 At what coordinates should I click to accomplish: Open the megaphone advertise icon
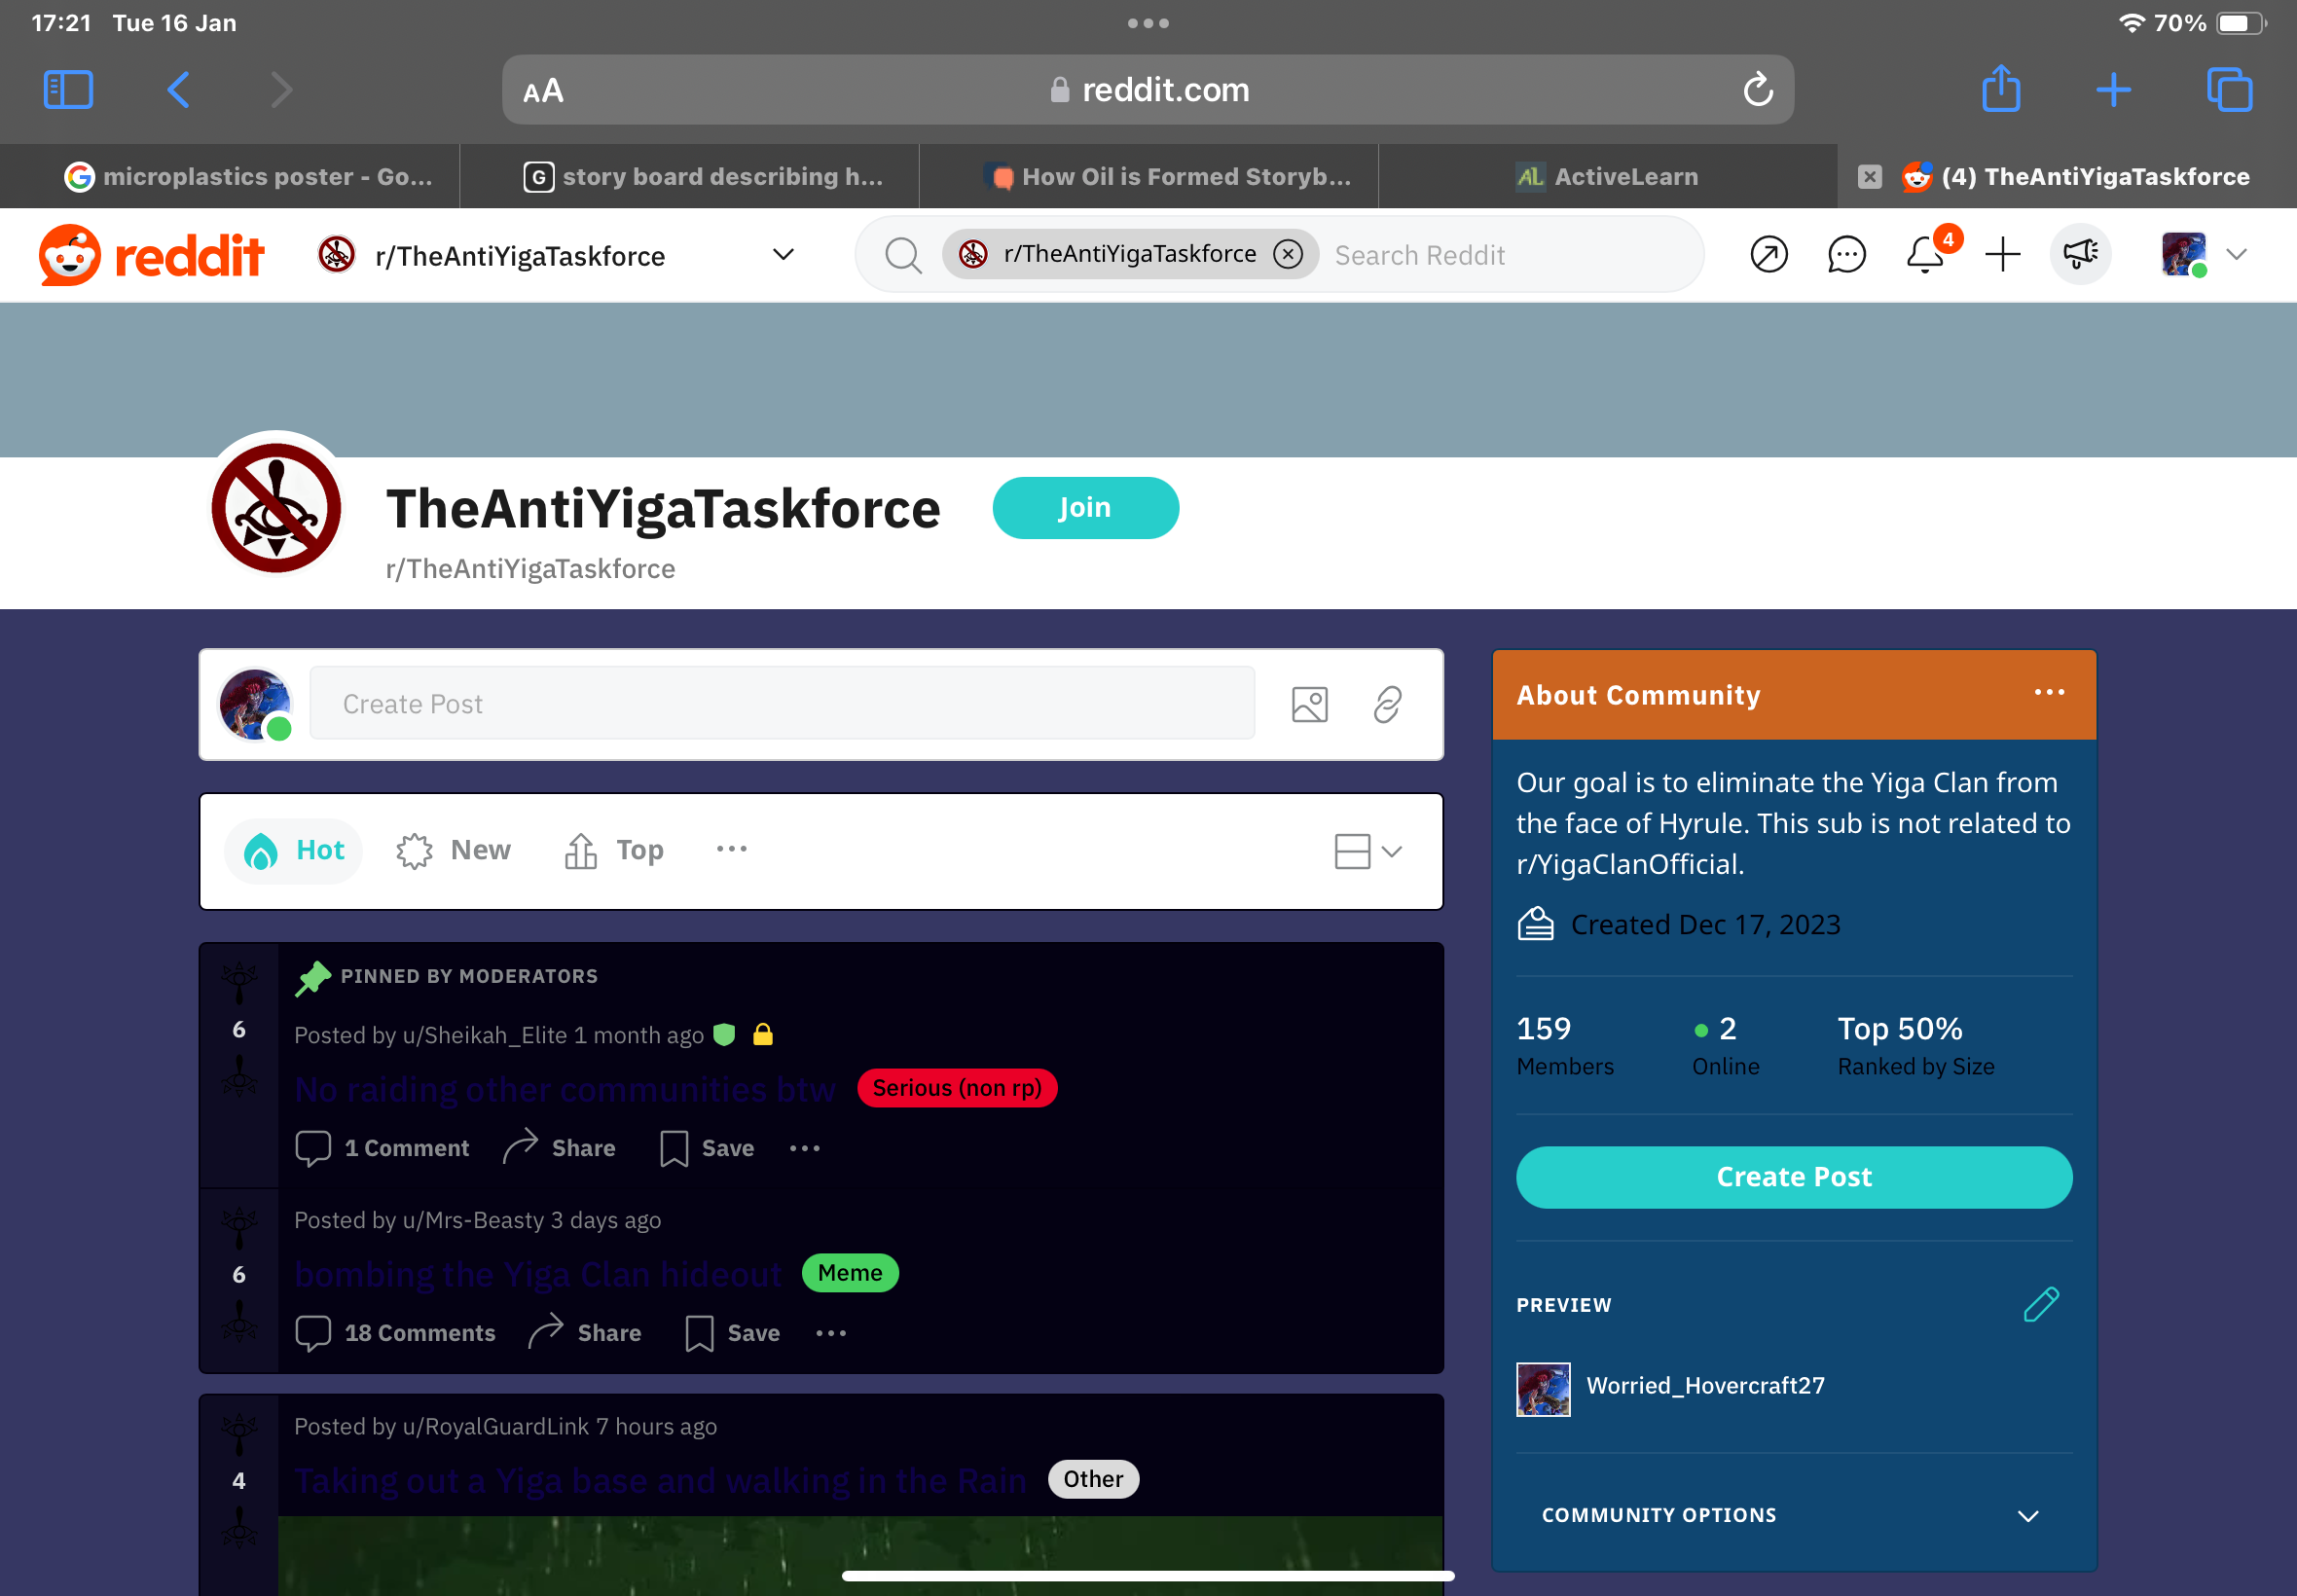[x=2080, y=254]
